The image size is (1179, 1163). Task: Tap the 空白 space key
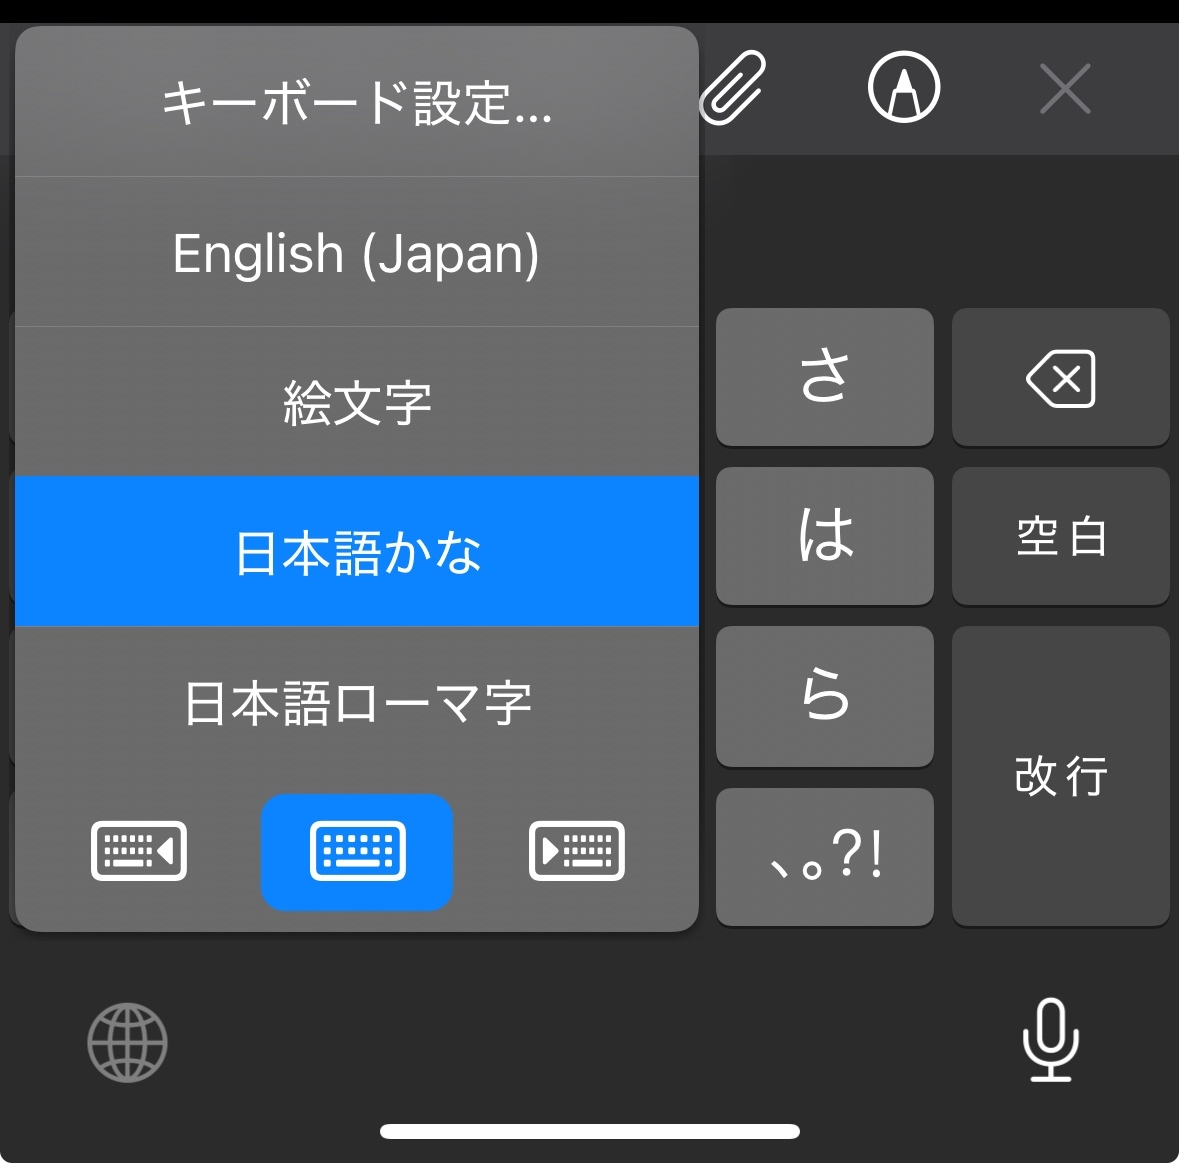coord(1060,536)
